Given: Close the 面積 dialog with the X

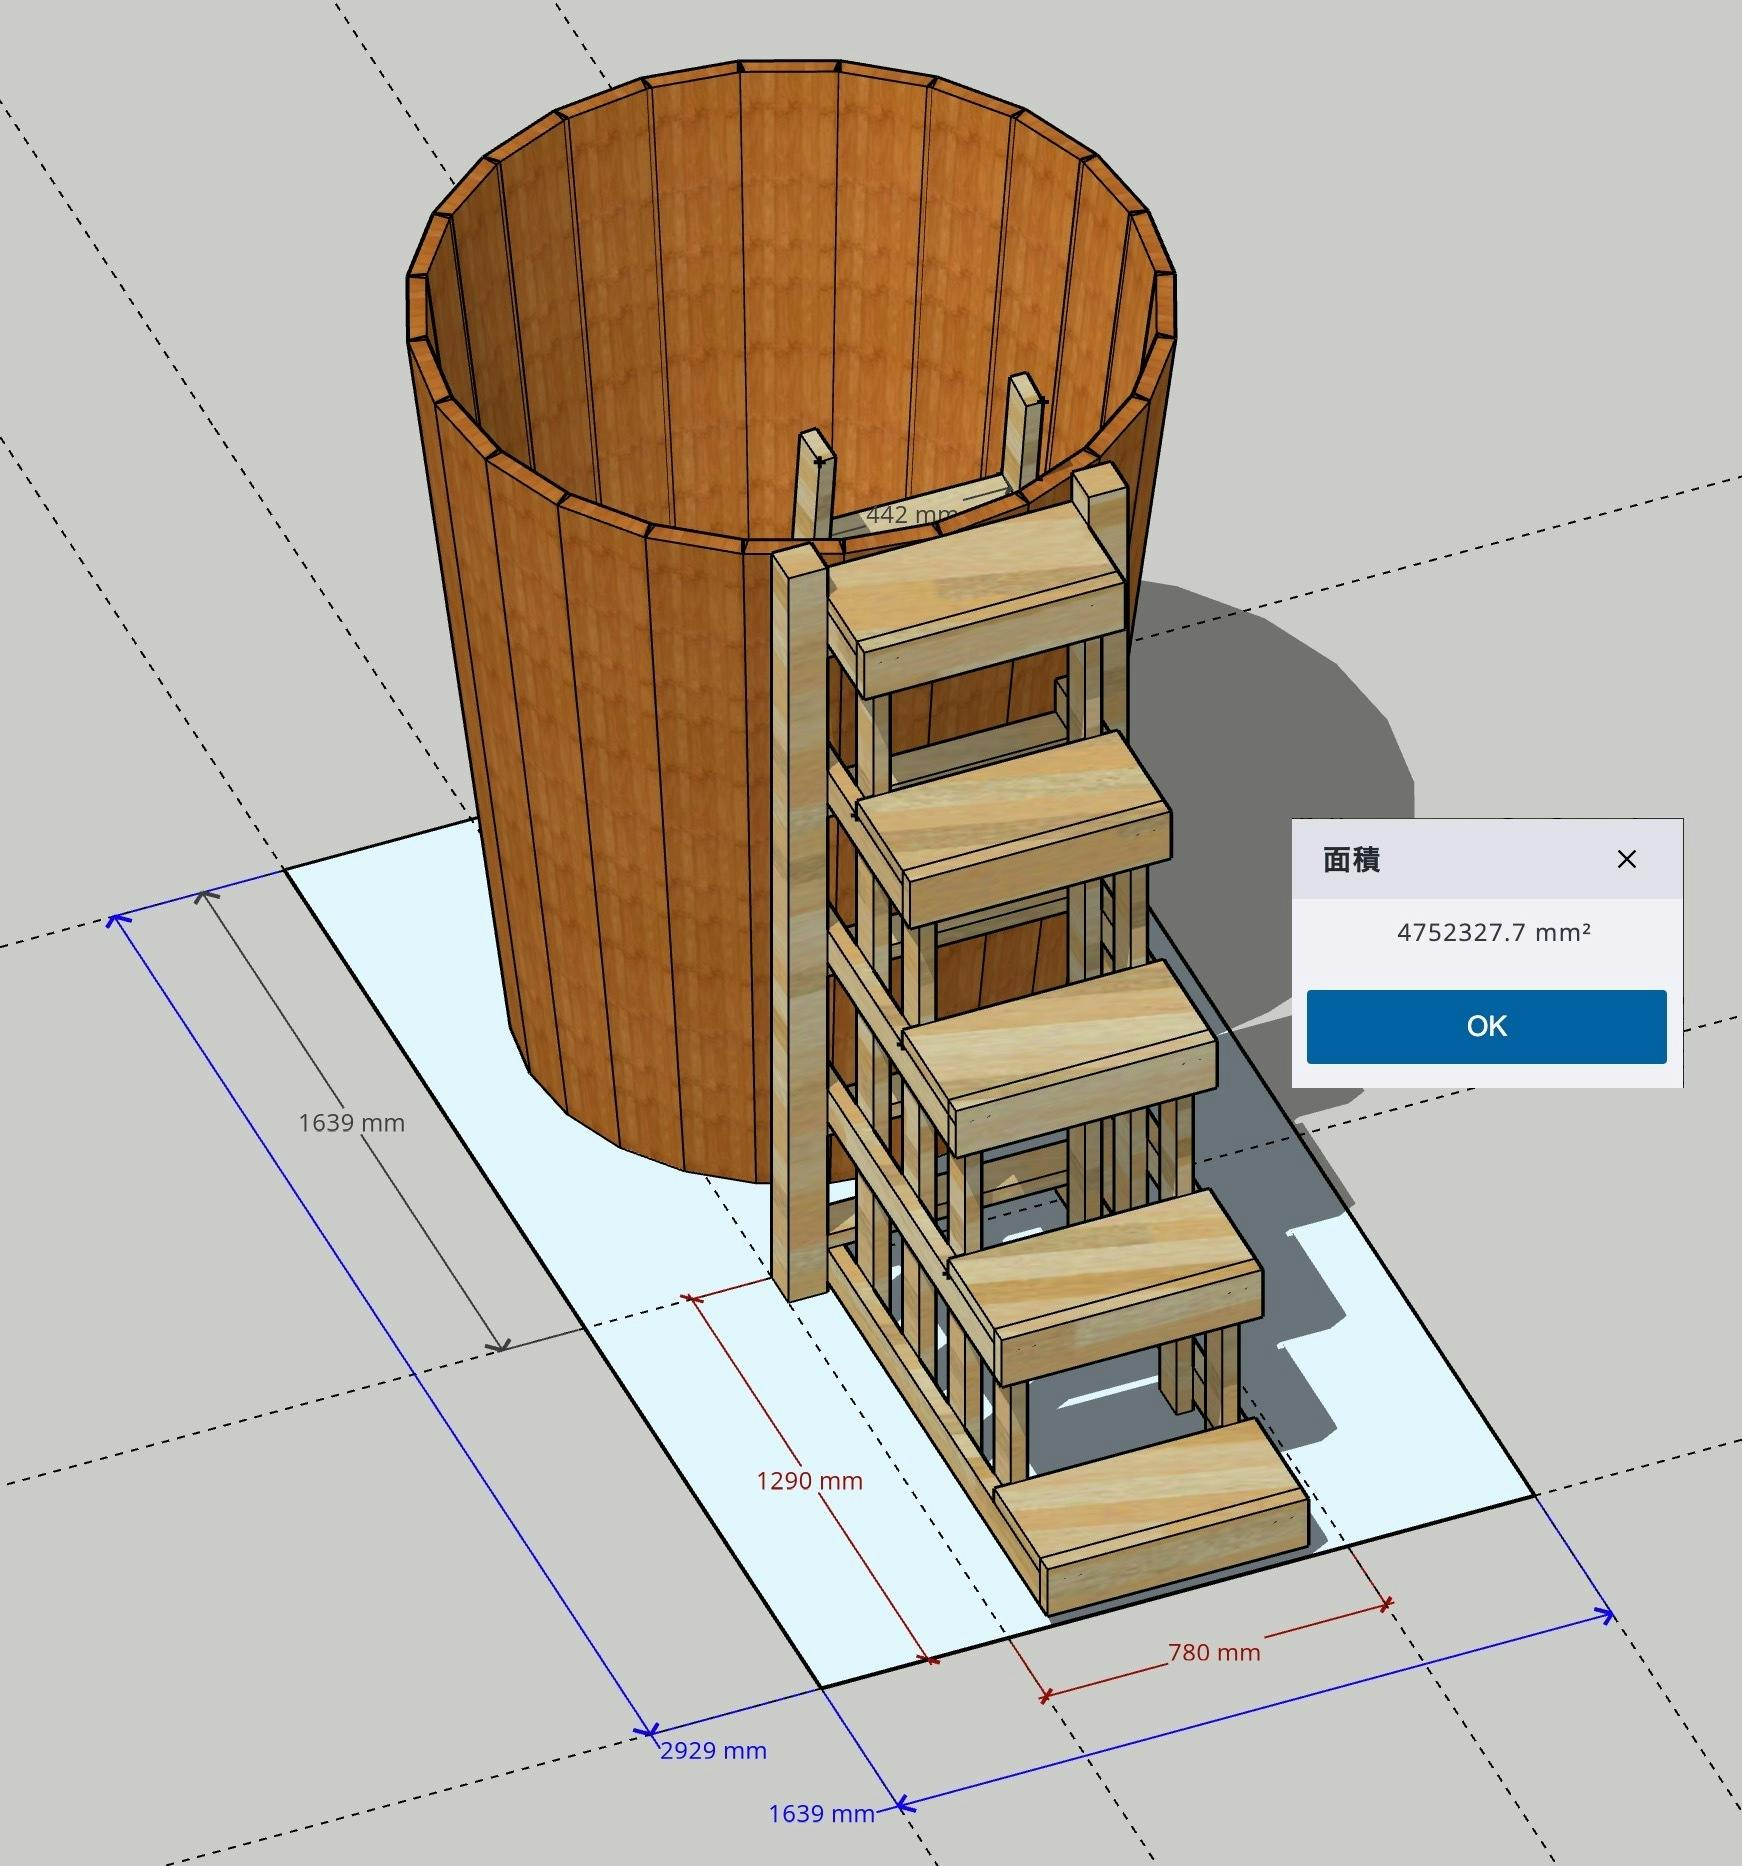Looking at the screenshot, I should click(x=1626, y=859).
